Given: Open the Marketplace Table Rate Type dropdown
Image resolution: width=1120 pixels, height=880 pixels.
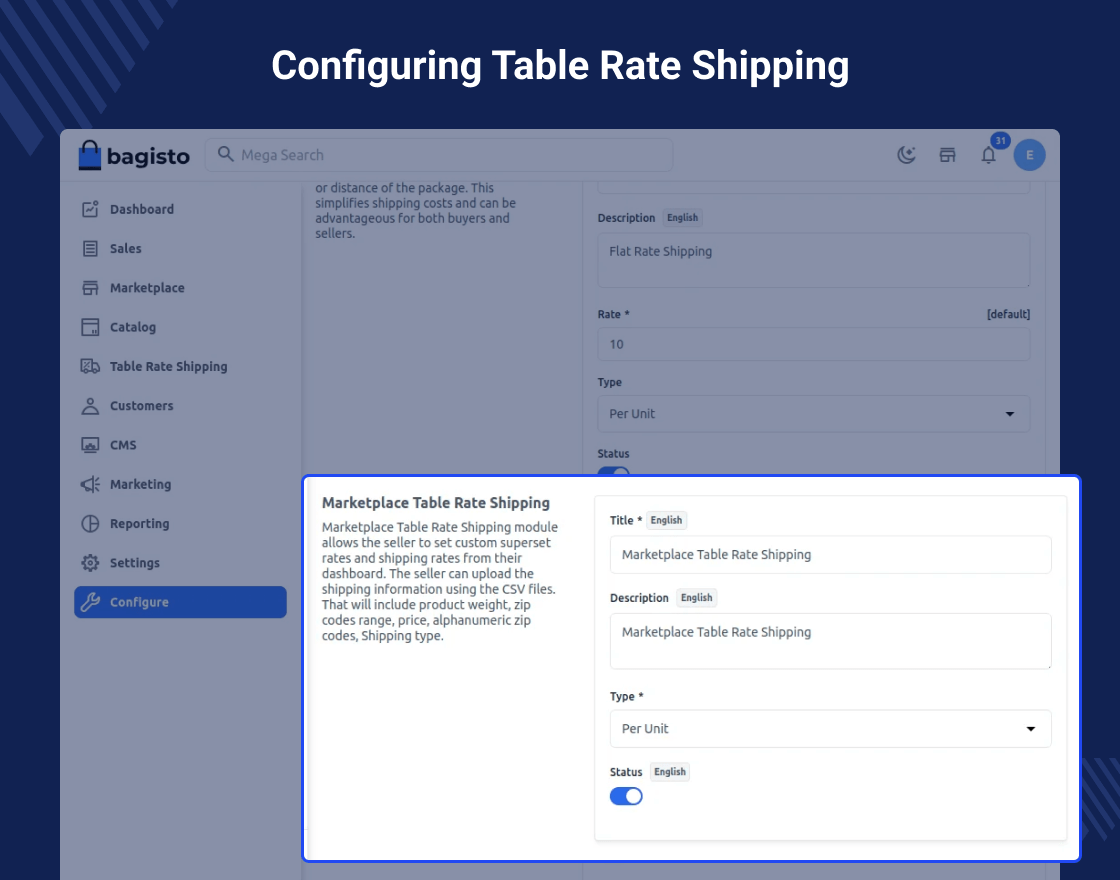Looking at the screenshot, I should [x=830, y=729].
